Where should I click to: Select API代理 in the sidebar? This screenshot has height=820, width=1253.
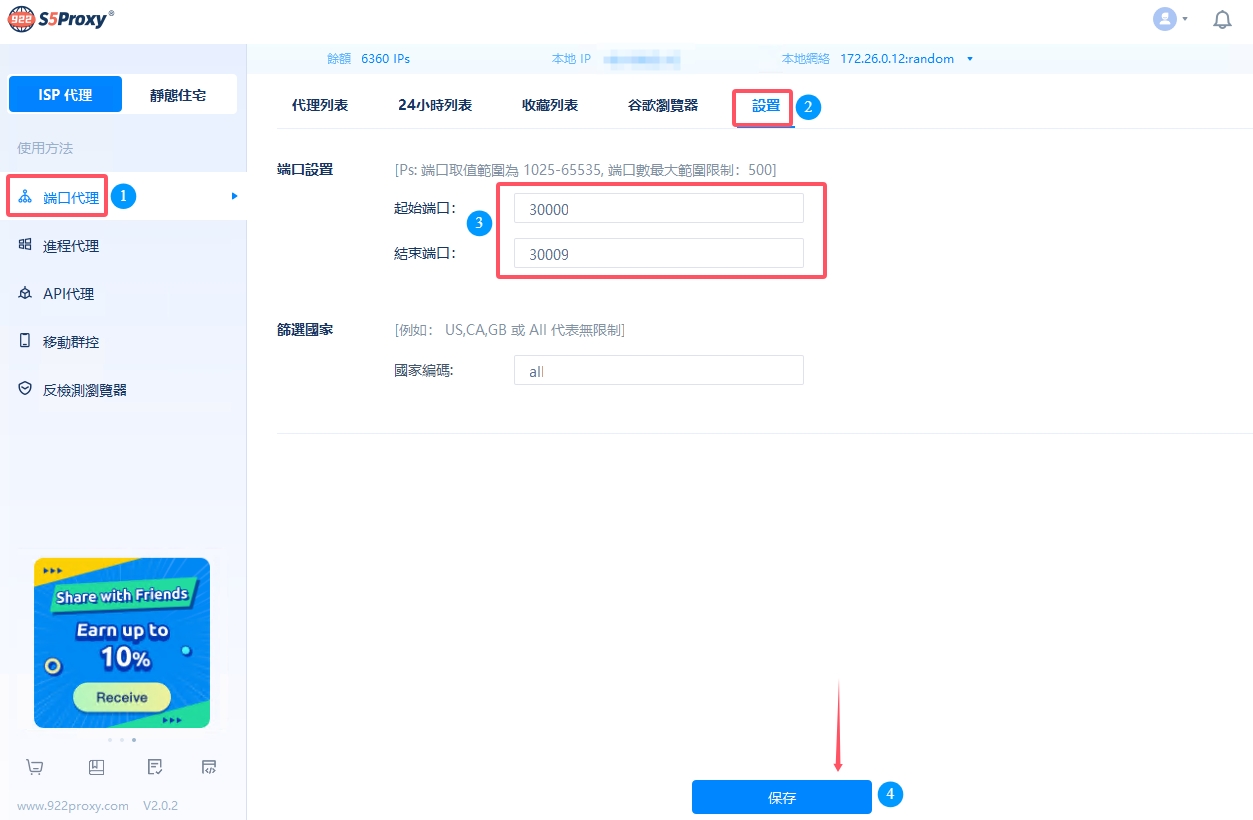click(x=68, y=294)
